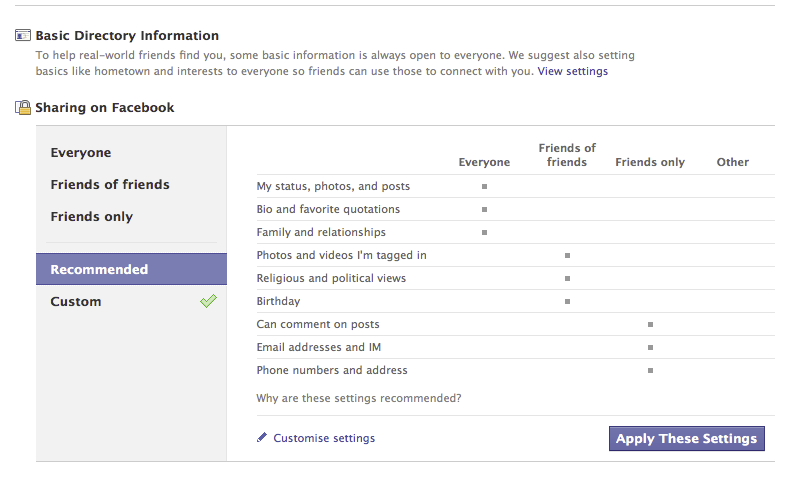Click Friends of friends marker for Birthday
This screenshot has height=477, width=811.
[567, 302]
